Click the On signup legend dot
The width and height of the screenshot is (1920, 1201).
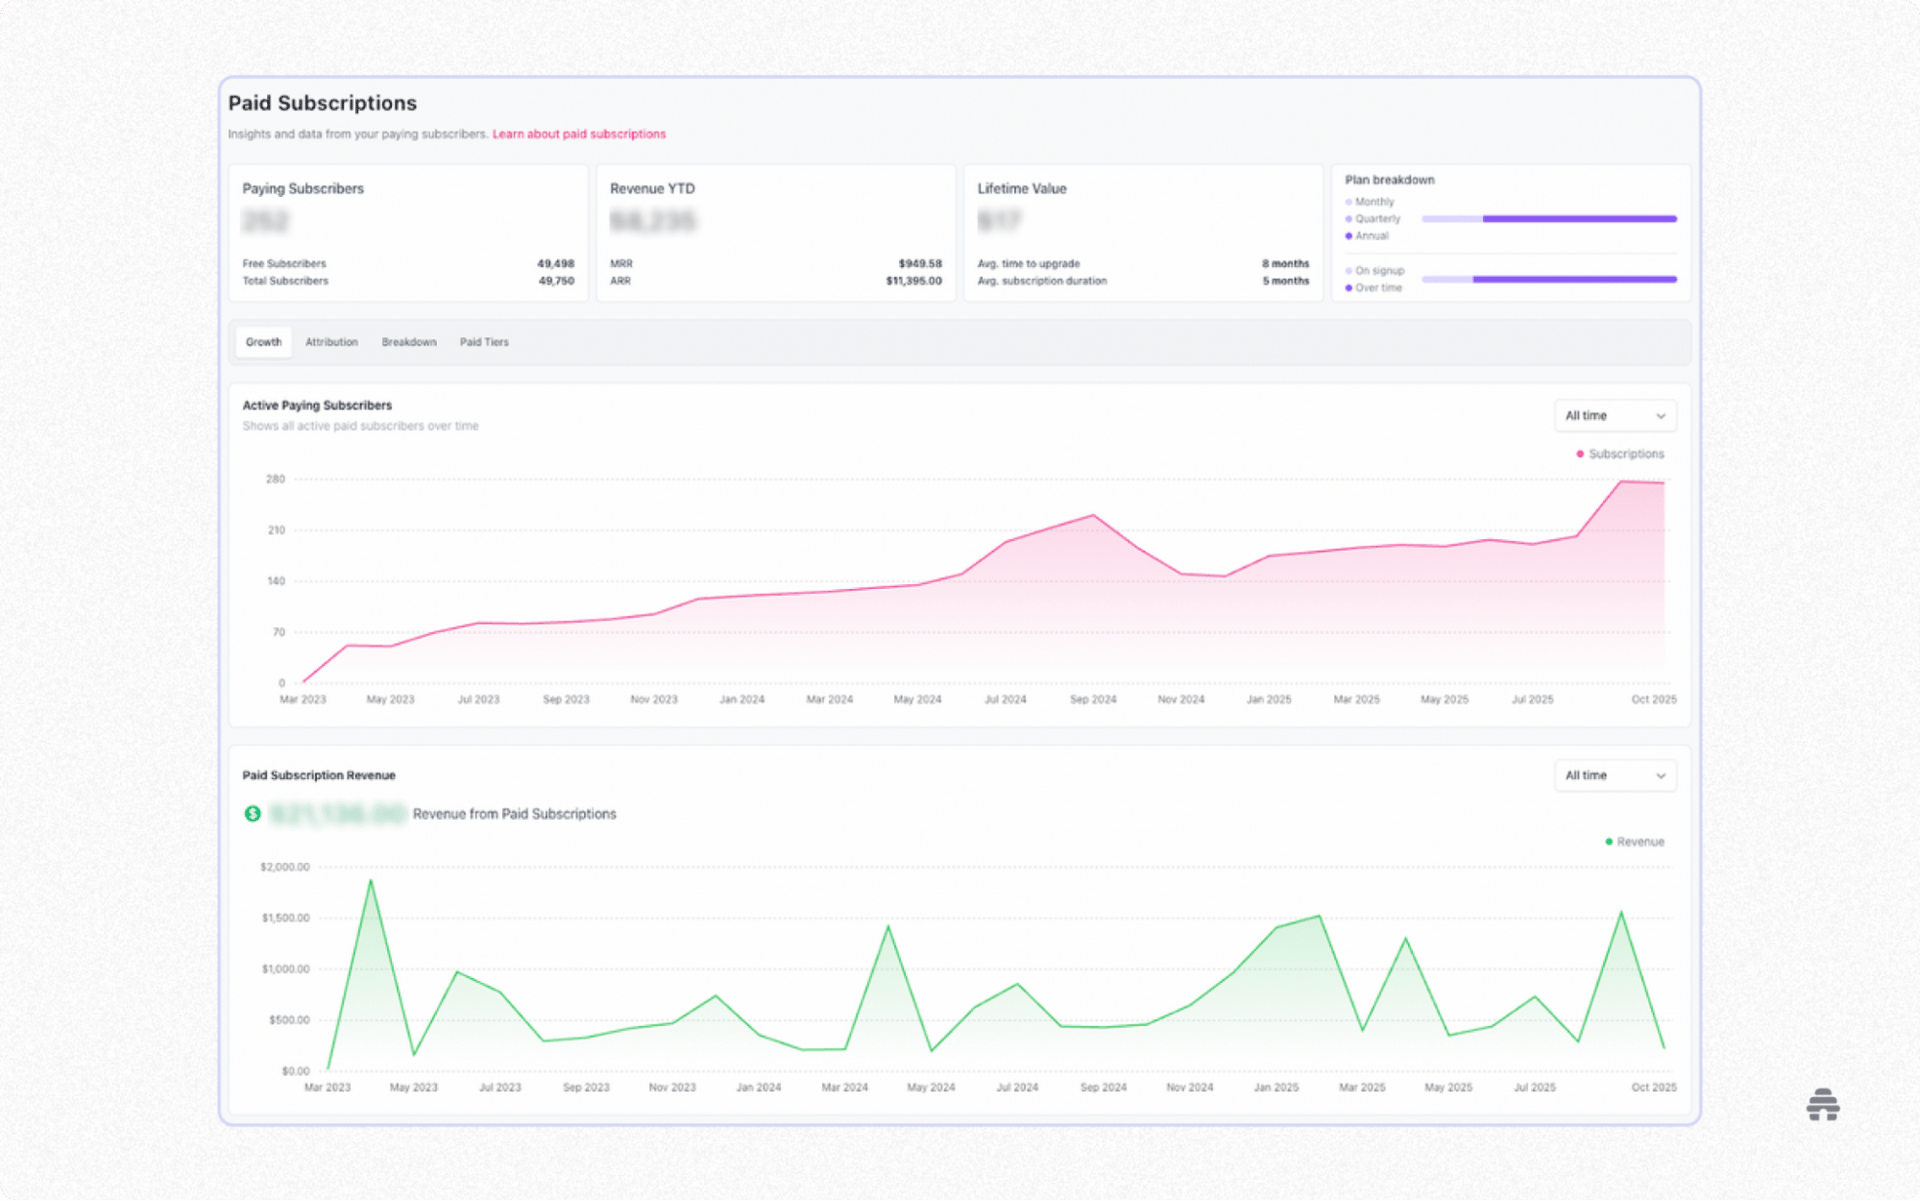click(1349, 271)
